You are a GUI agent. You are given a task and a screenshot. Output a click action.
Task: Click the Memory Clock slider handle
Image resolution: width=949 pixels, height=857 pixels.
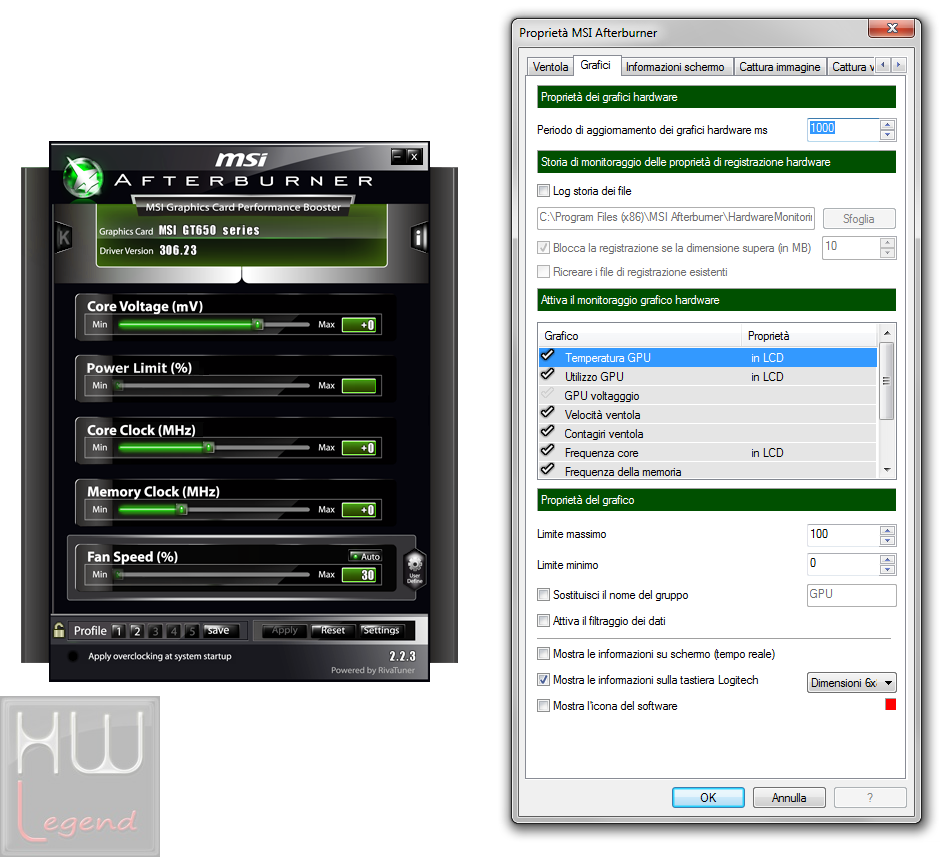pos(182,509)
